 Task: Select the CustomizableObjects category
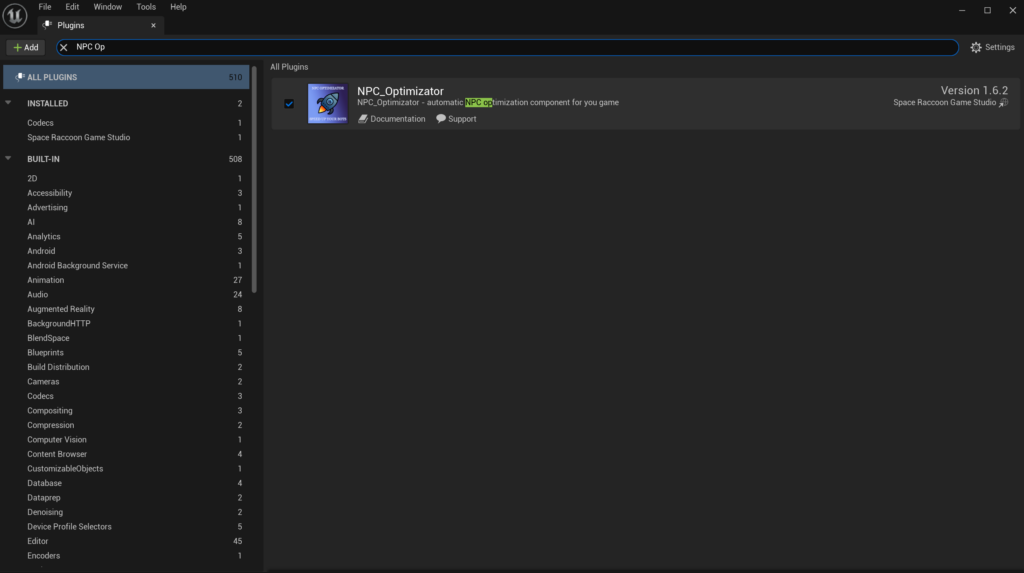click(x=126, y=468)
